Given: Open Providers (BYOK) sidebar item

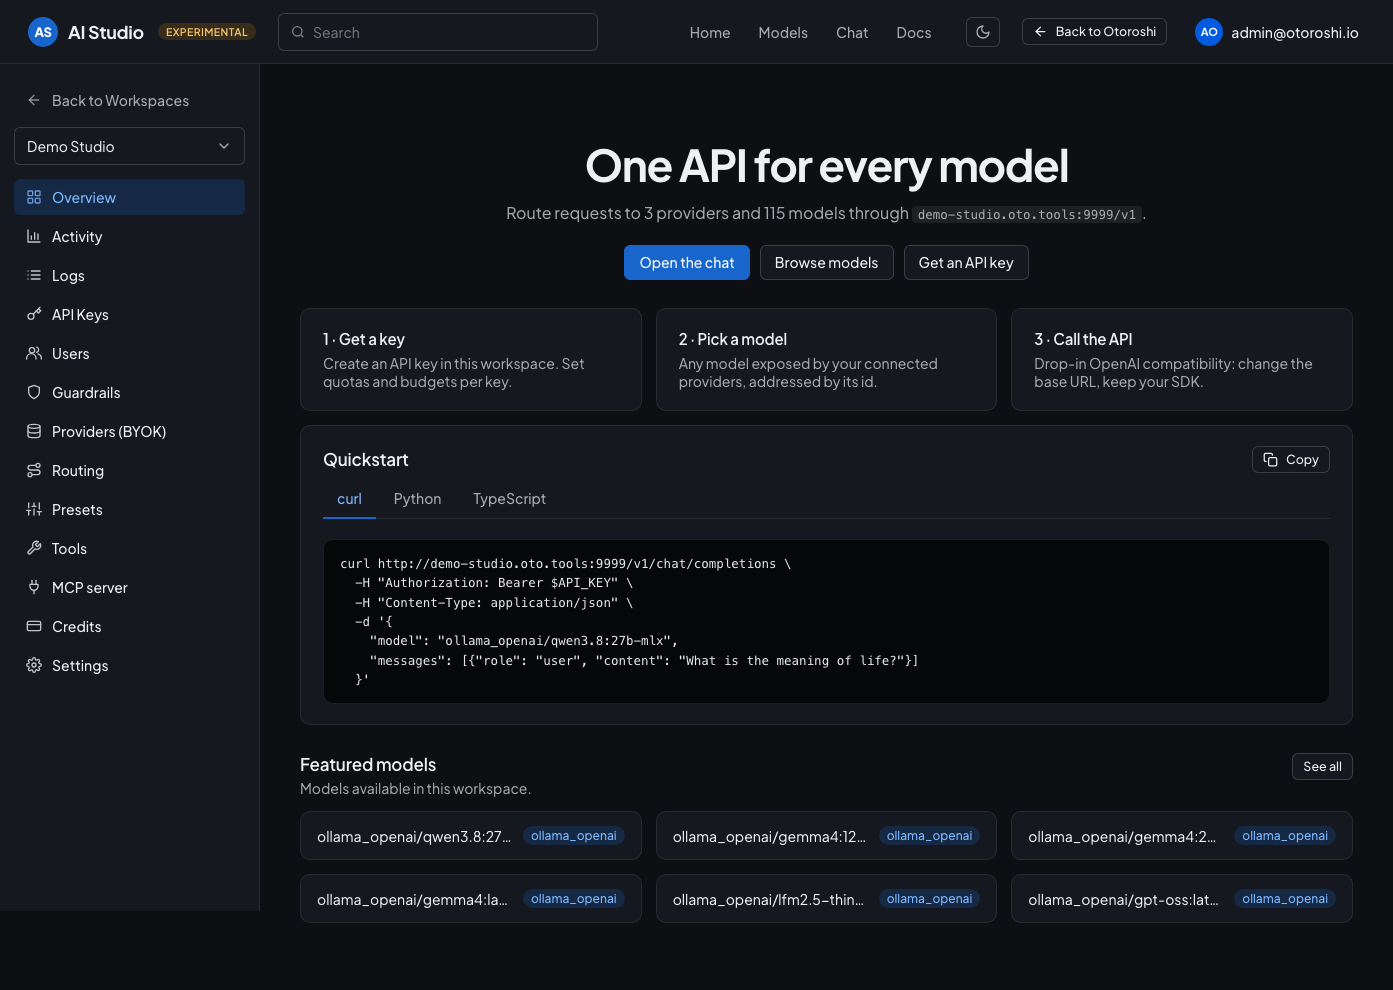Looking at the screenshot, I should pyautogui.click(x=129, y=431).
